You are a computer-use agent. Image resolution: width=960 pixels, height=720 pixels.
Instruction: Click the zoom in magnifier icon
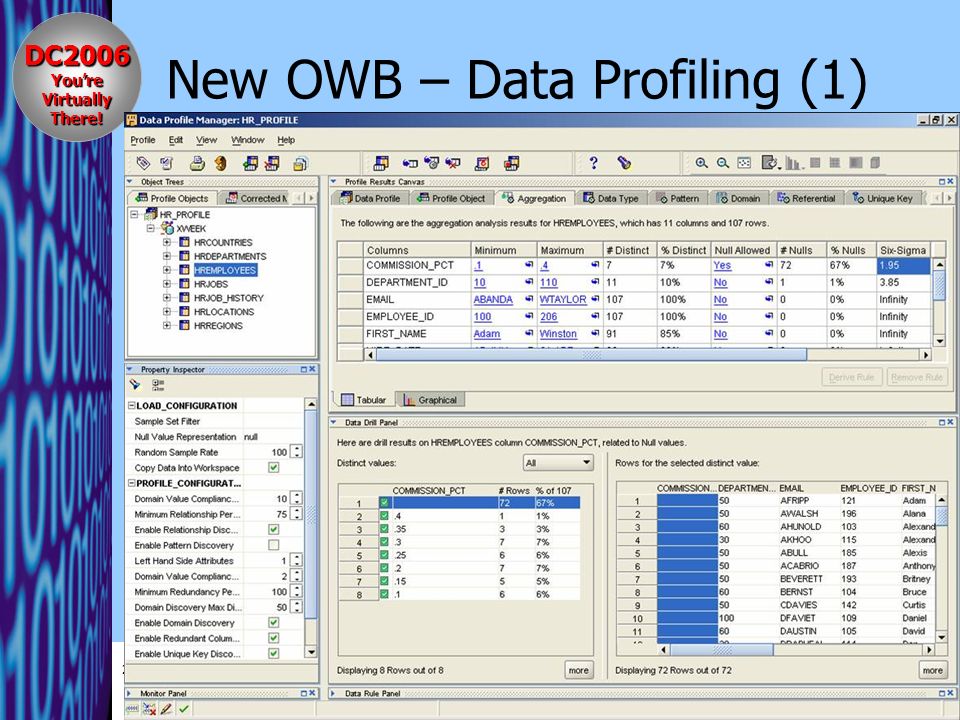click(701, 163)
